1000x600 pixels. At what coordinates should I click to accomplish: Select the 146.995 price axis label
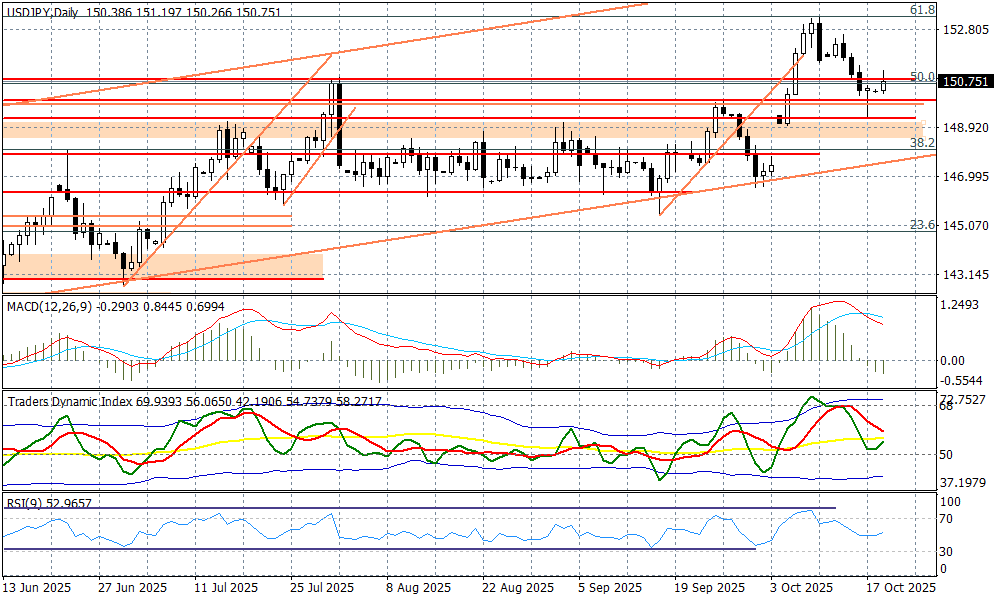coord(966,177)
